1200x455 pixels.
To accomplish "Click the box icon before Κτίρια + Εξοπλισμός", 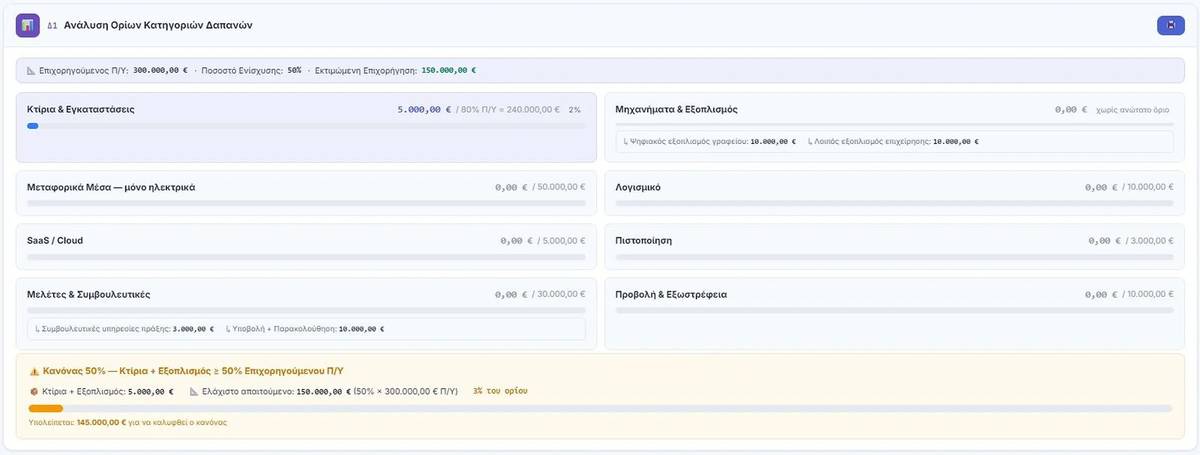I will (34, 391).
